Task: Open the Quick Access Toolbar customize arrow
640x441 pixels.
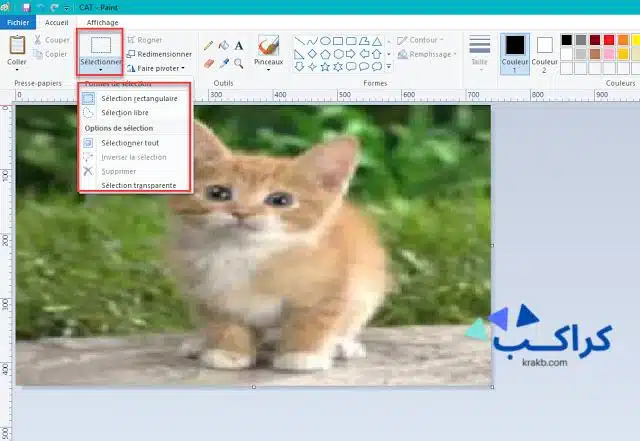Action: 67,8
